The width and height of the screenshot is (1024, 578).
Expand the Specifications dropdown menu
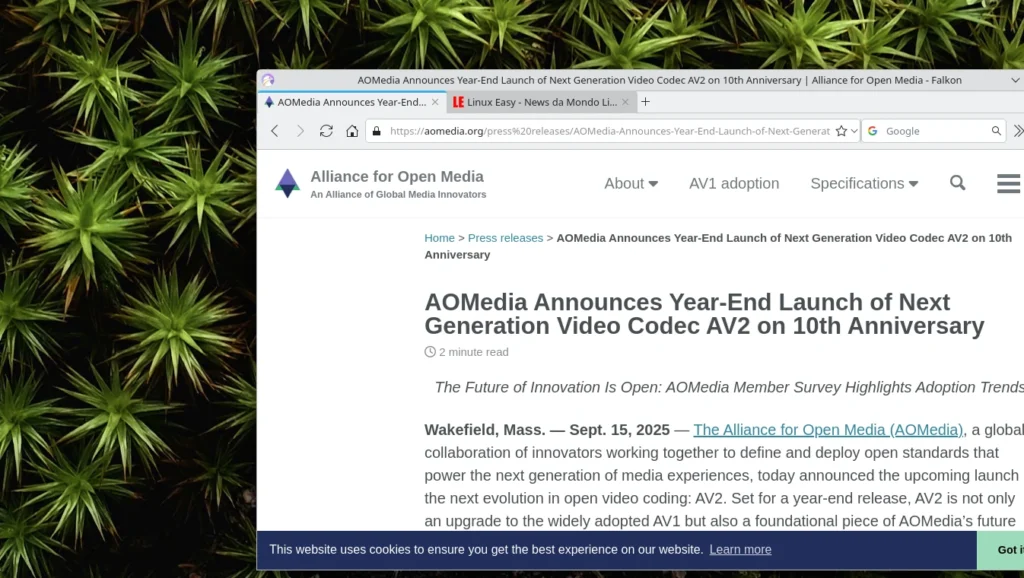[863, 183]
